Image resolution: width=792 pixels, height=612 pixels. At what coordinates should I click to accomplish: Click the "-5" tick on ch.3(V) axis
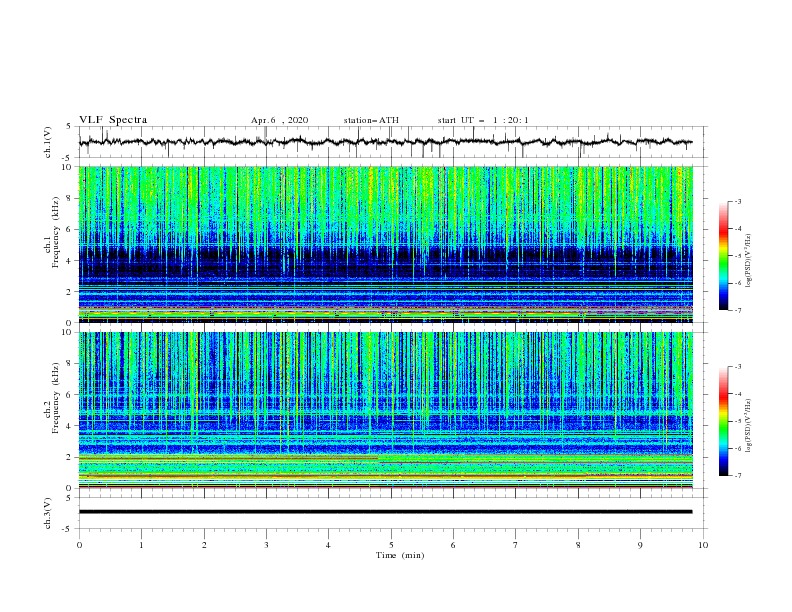point(68,529)
